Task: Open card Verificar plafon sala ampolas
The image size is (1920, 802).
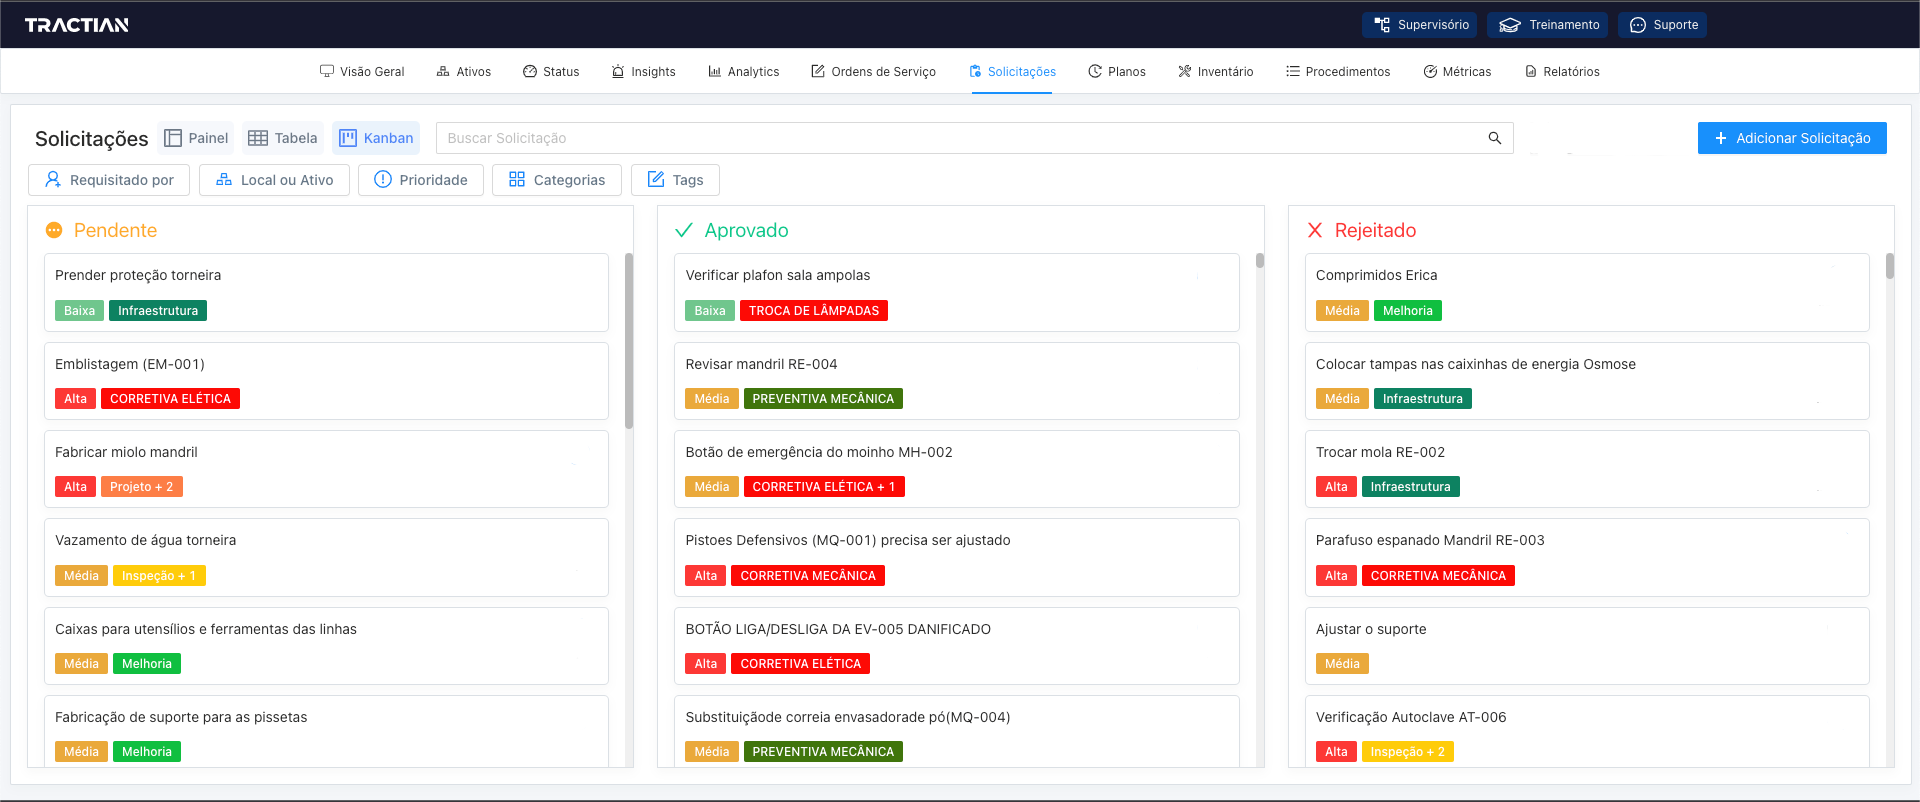Action: tap(957, 292)
